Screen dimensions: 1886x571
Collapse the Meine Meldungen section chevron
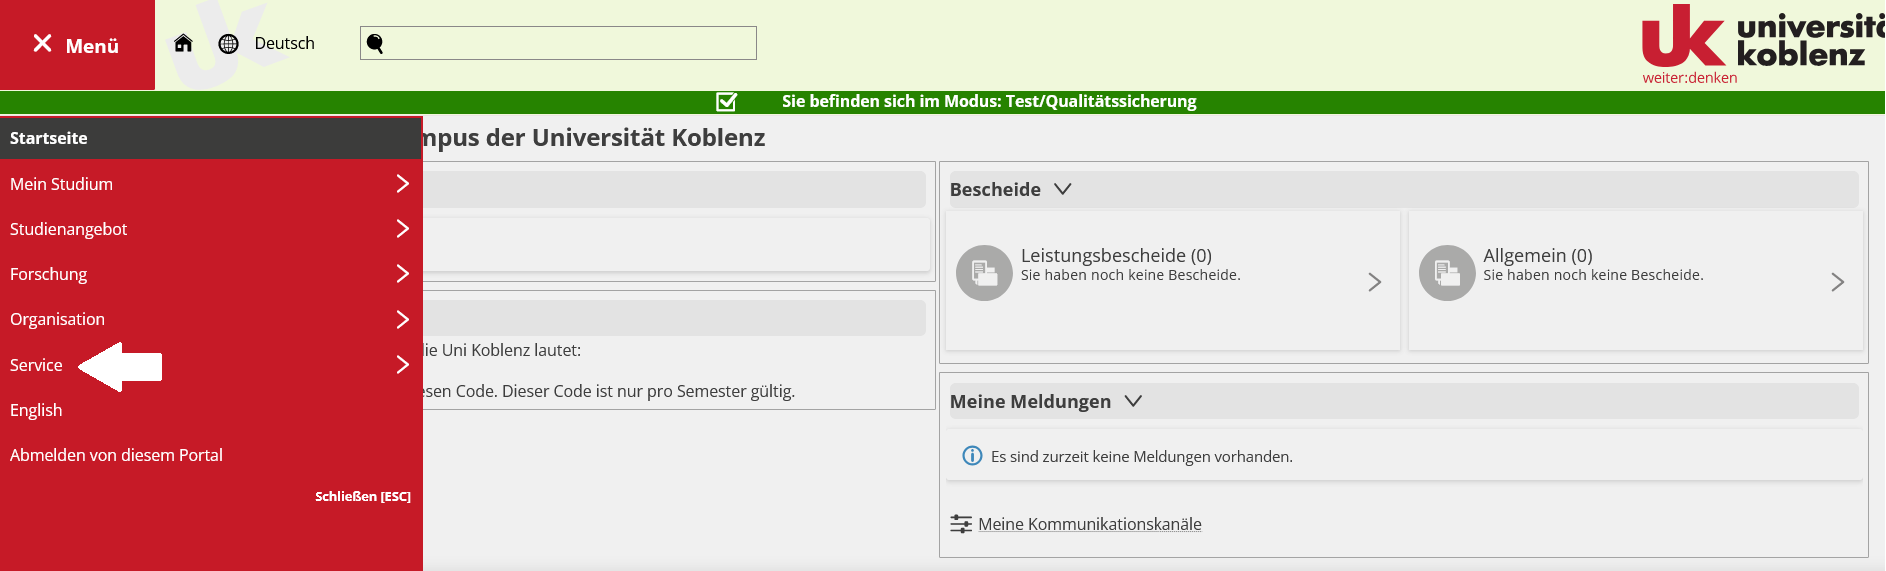click(x=1133, y=401)
